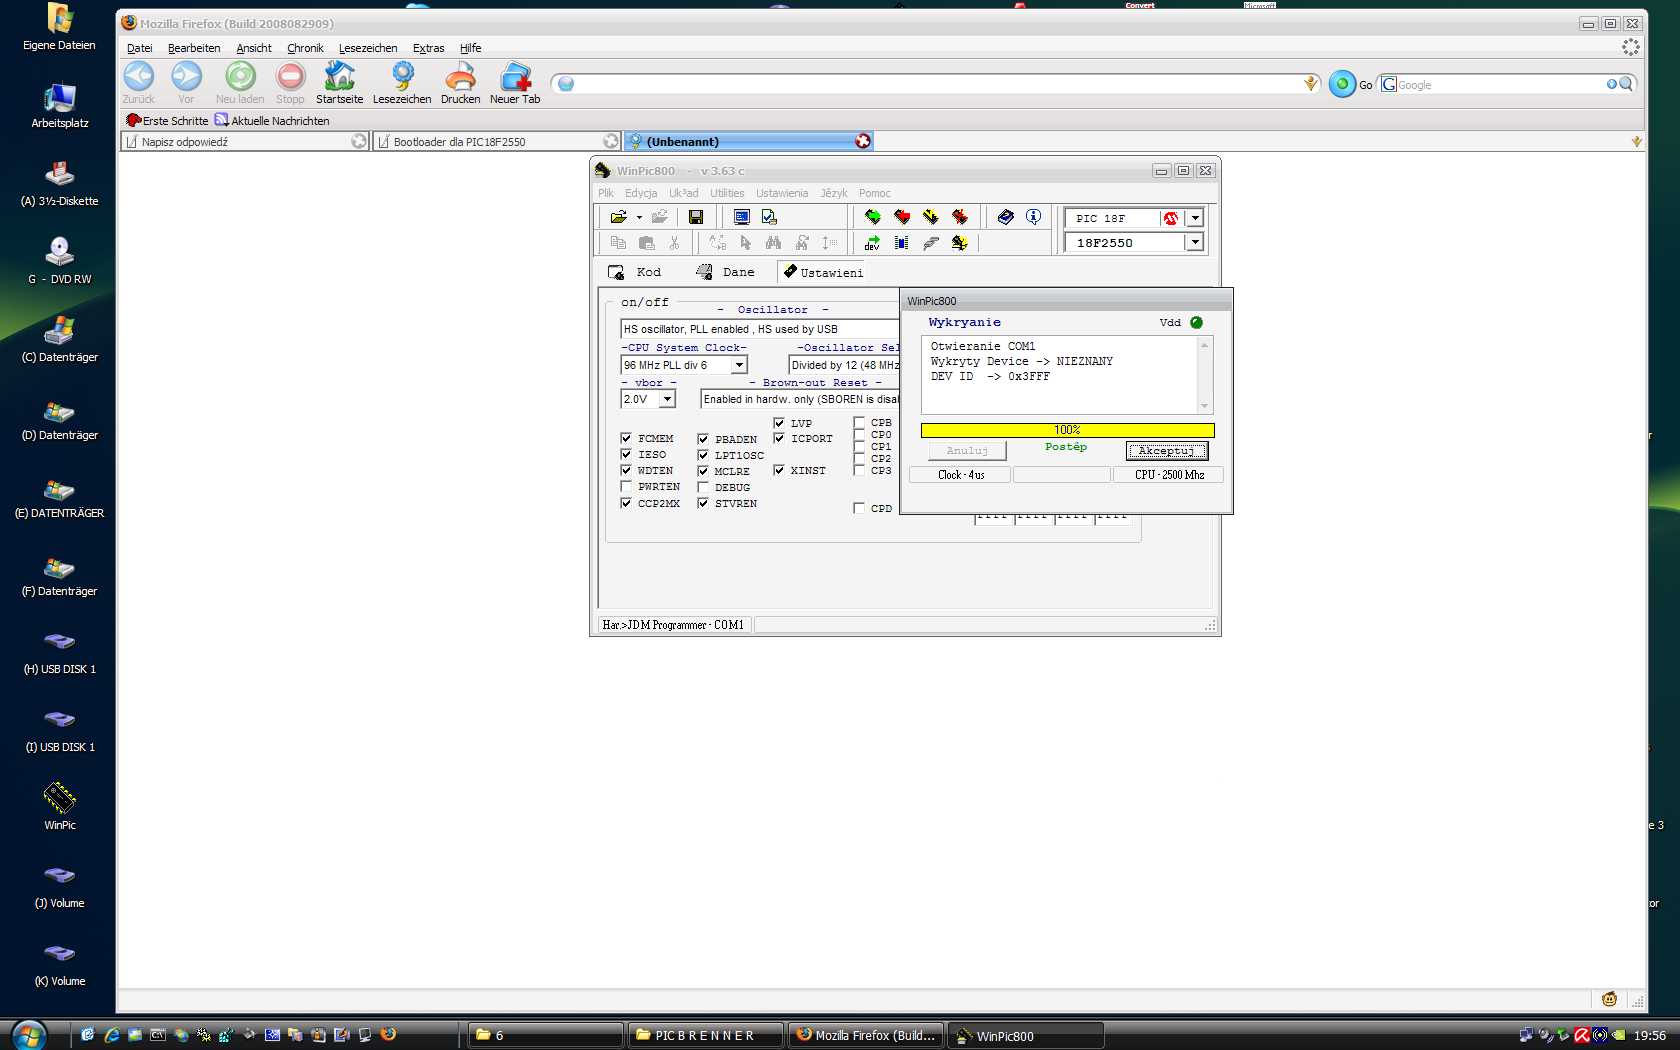The image size is (1680, 1050).
Task: Open Aktuelle Nachrichten bookmark
Action: coord(272,121)
